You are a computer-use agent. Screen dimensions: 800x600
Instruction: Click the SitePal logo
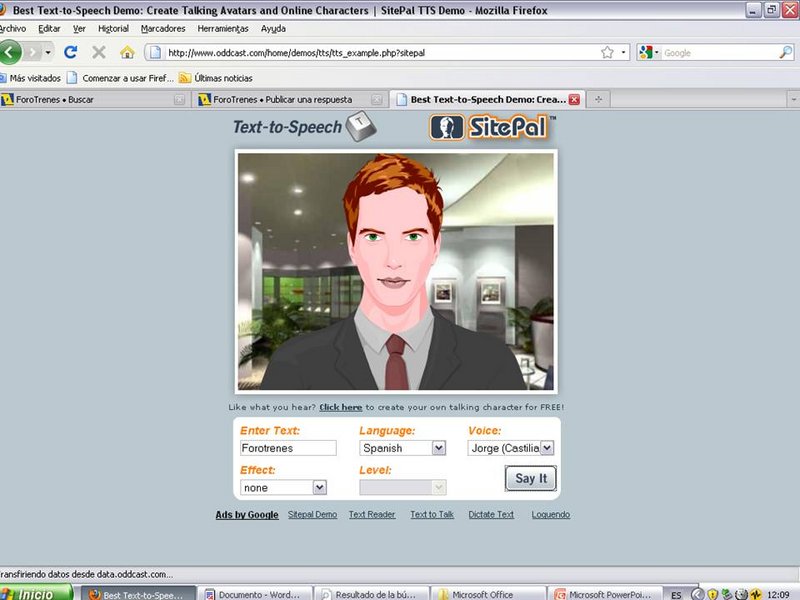tap(492, 127)
